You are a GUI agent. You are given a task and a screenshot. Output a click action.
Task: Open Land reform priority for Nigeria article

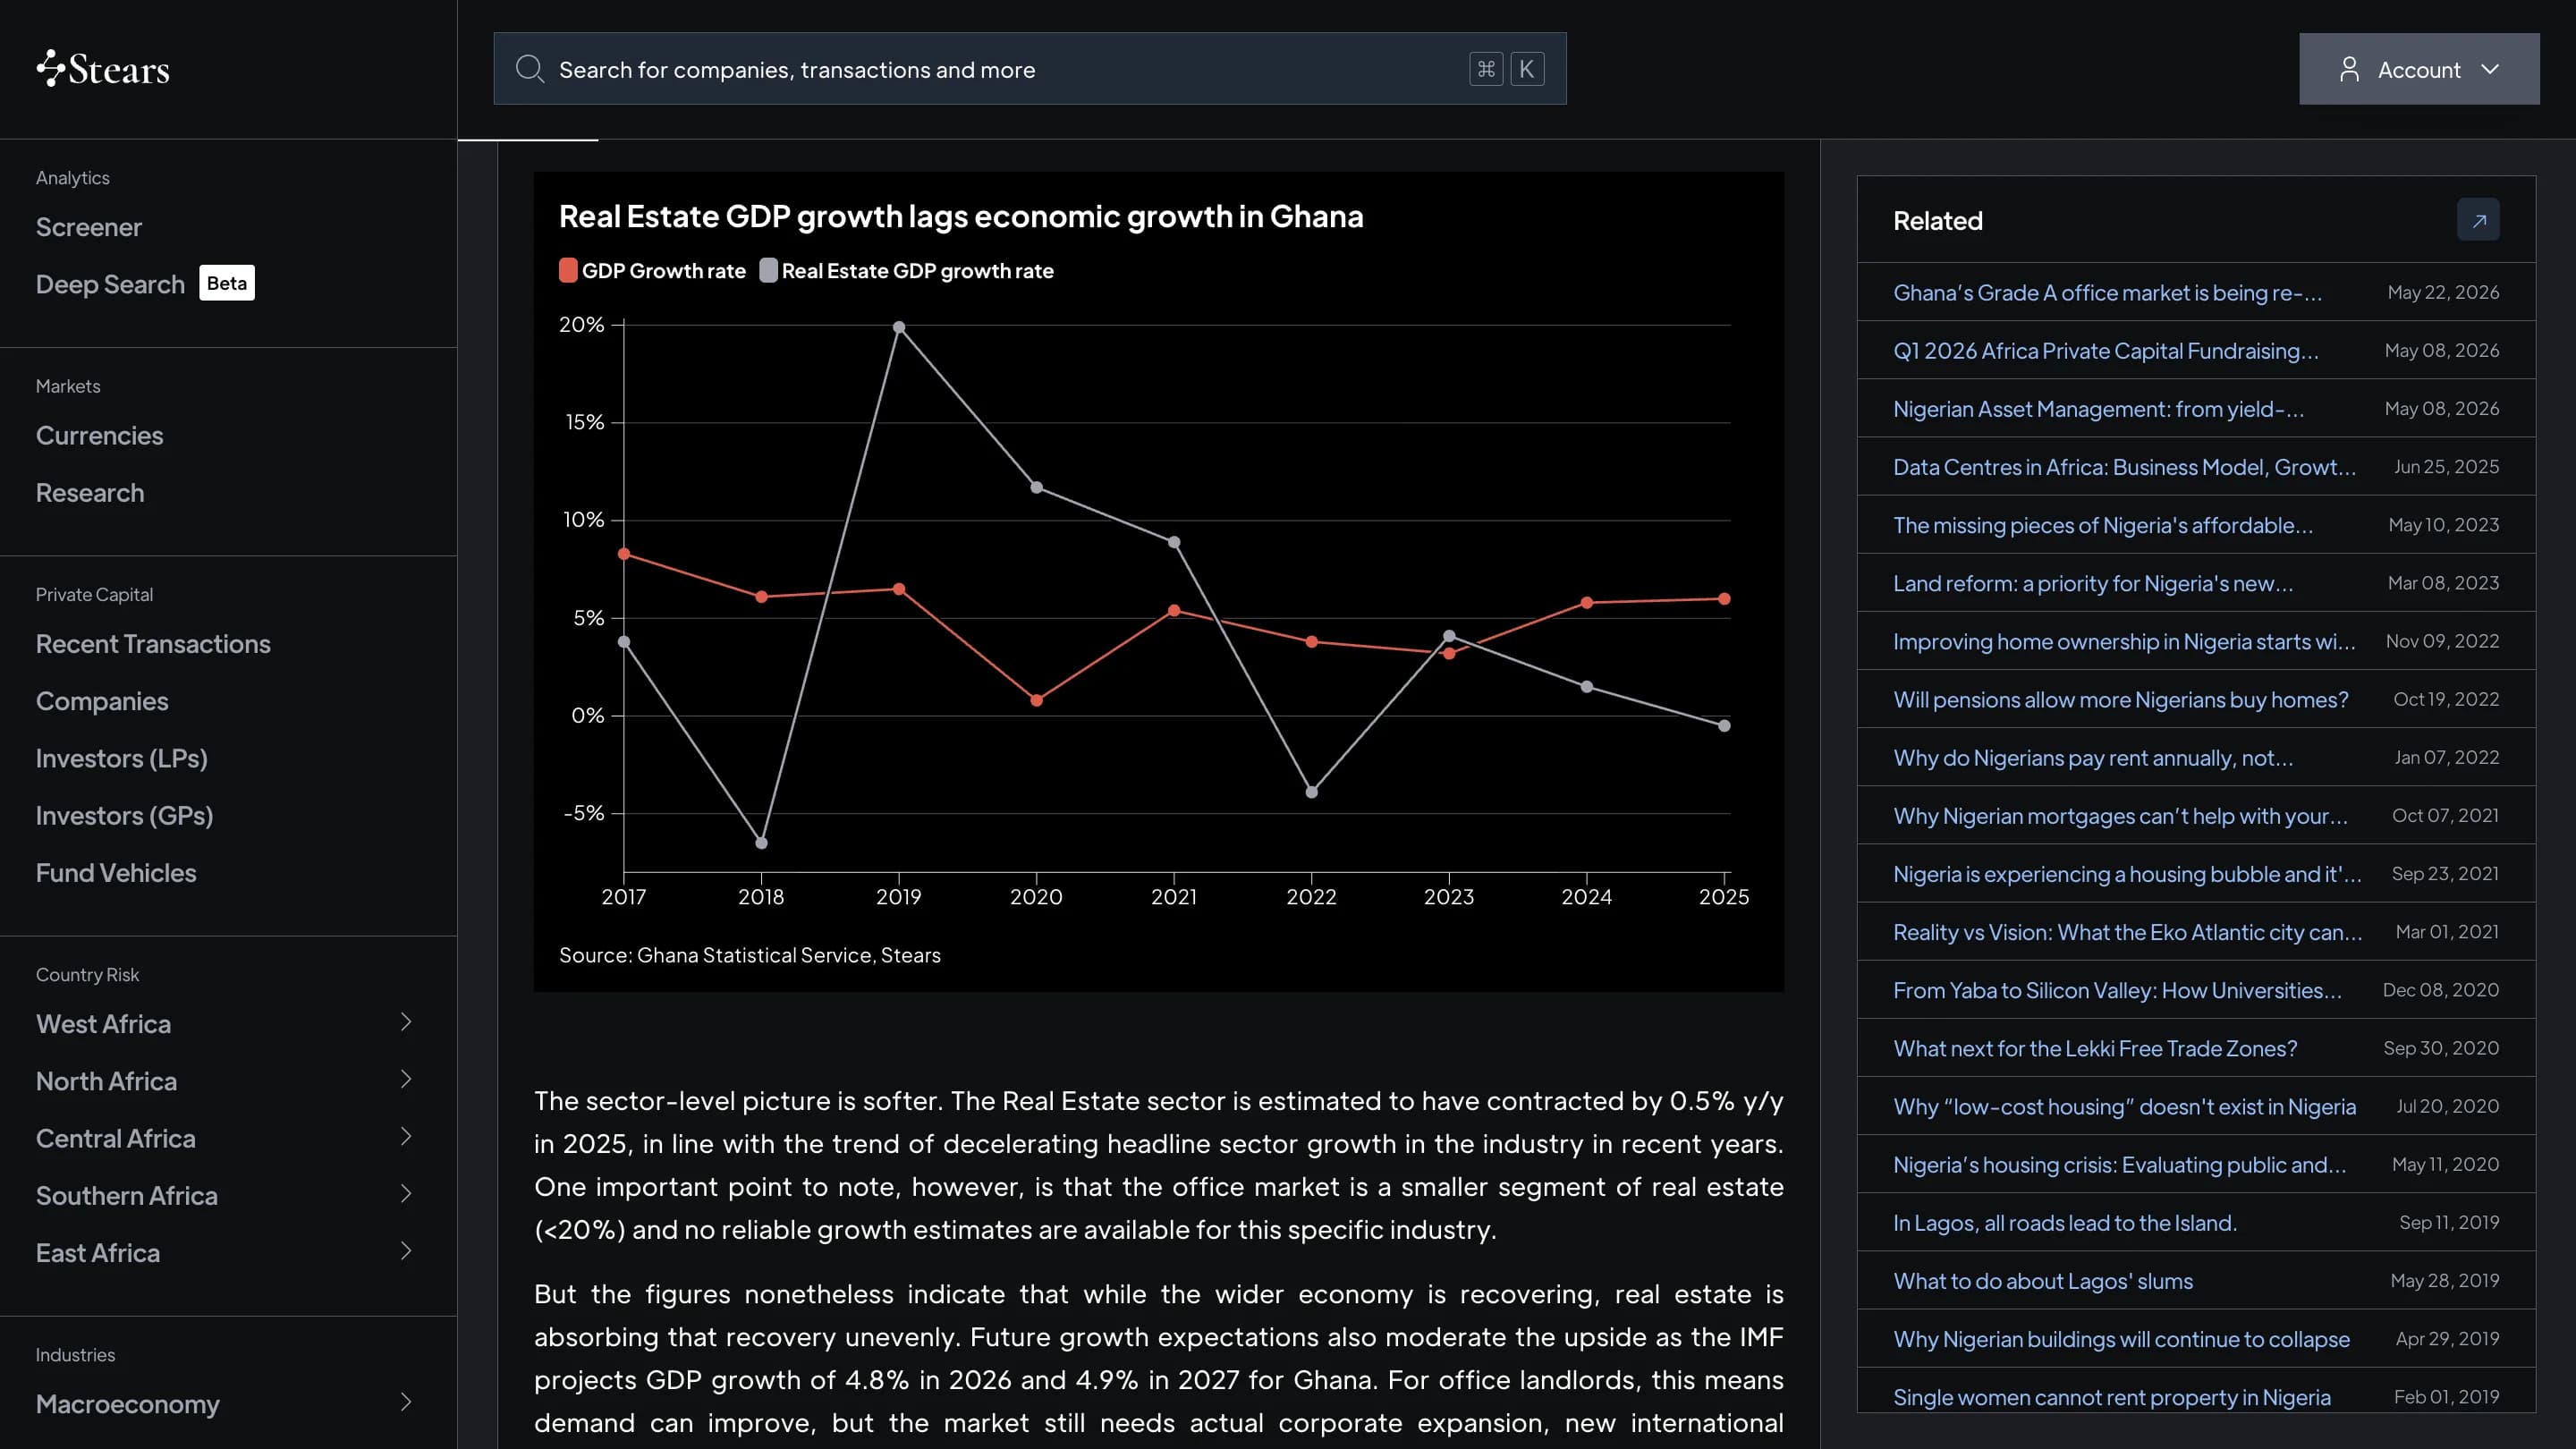click(2093, 583)
